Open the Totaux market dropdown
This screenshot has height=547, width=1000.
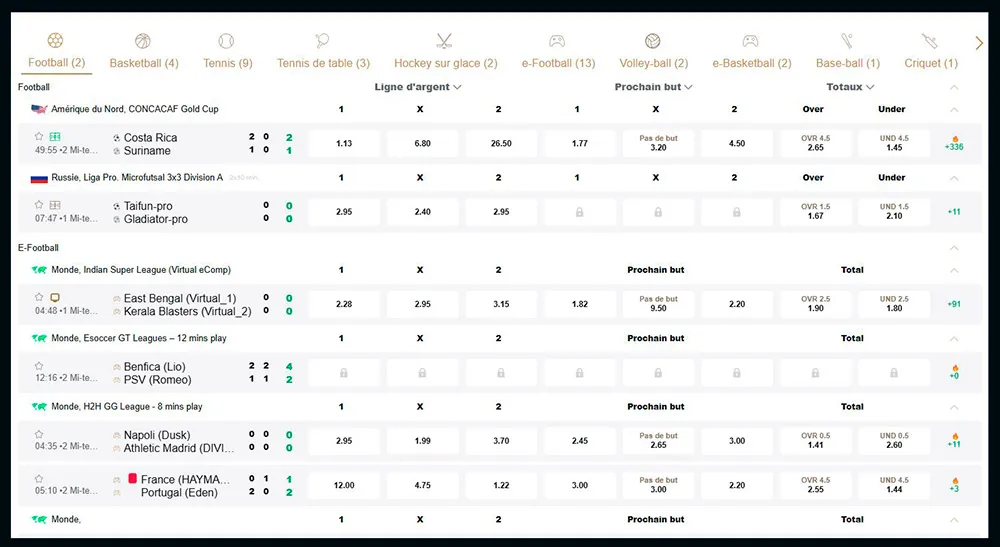tap(851, 87)
